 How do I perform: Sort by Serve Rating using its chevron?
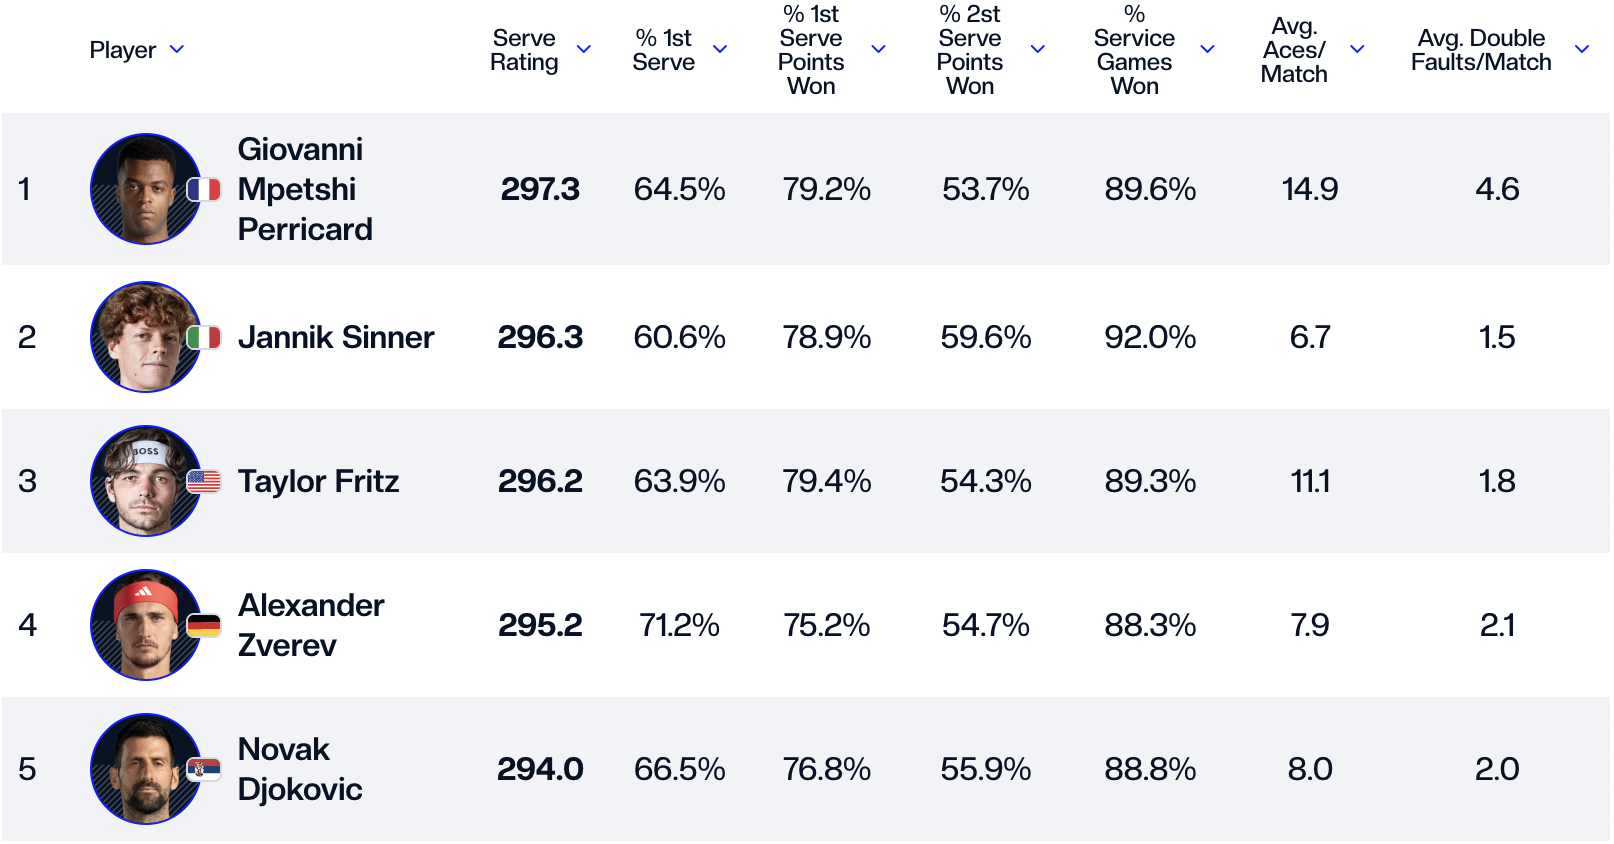pos(584,49)
